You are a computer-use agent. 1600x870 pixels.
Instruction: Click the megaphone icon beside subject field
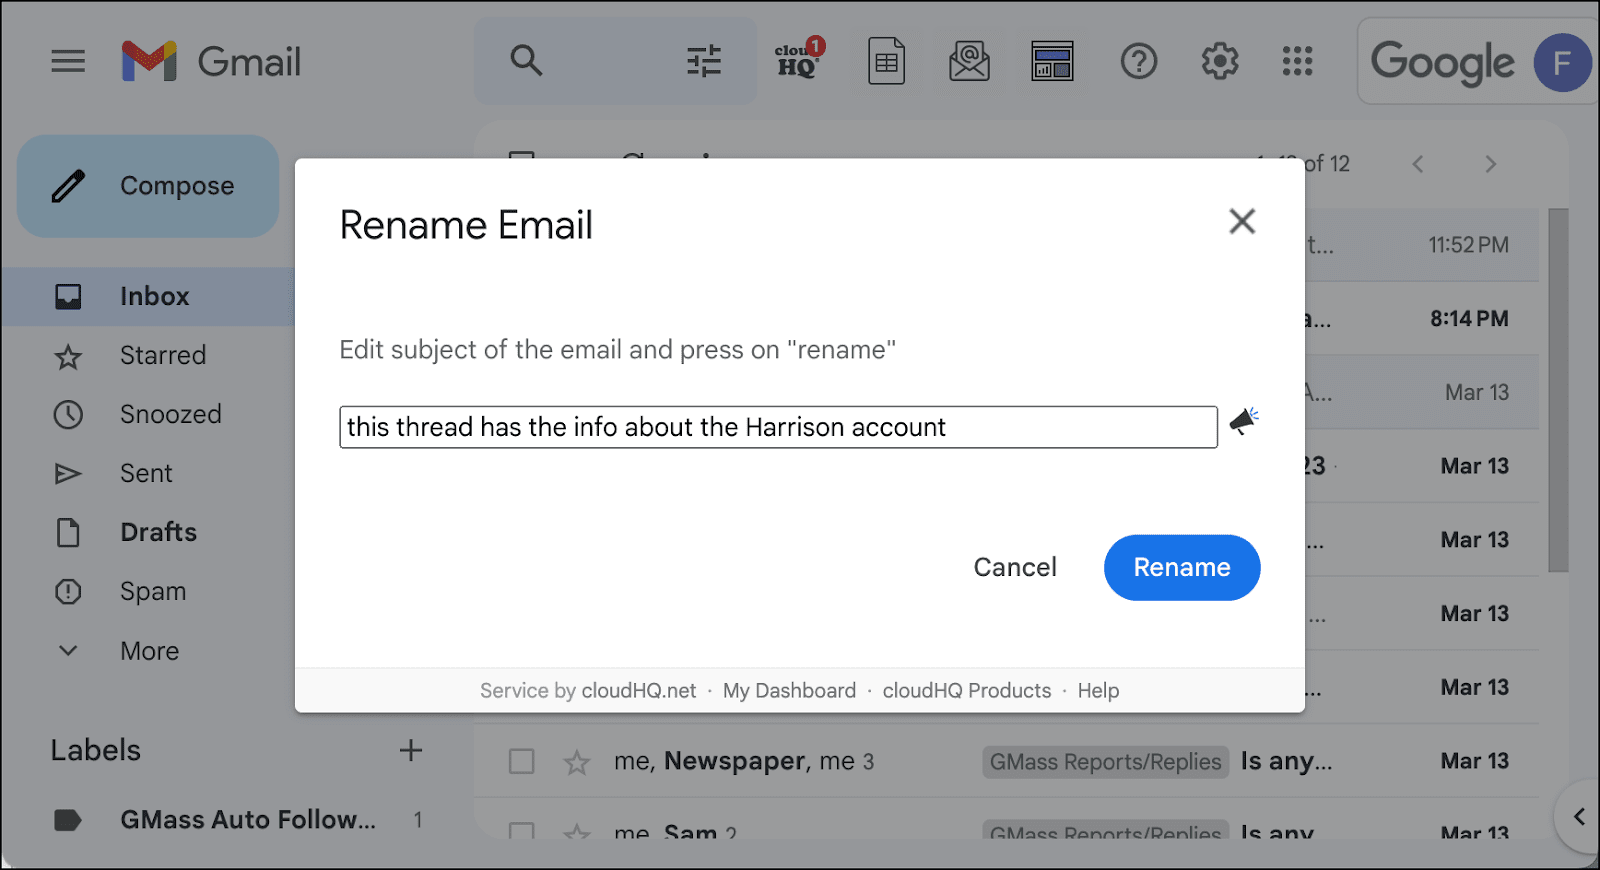(x=1243, y=421)
